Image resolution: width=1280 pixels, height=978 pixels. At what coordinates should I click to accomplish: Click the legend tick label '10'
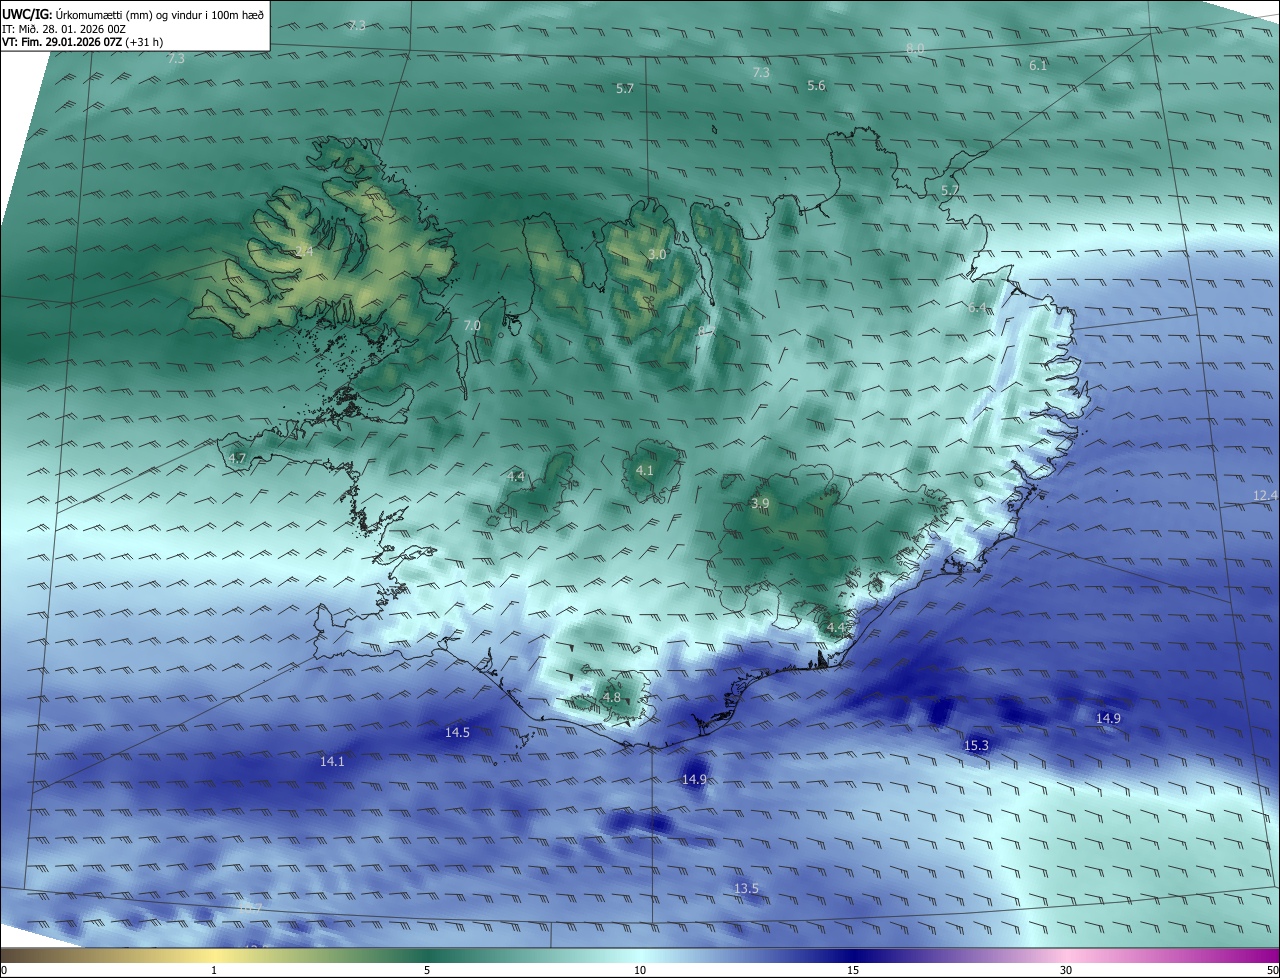pyautogui.click(x=640, y=970)
